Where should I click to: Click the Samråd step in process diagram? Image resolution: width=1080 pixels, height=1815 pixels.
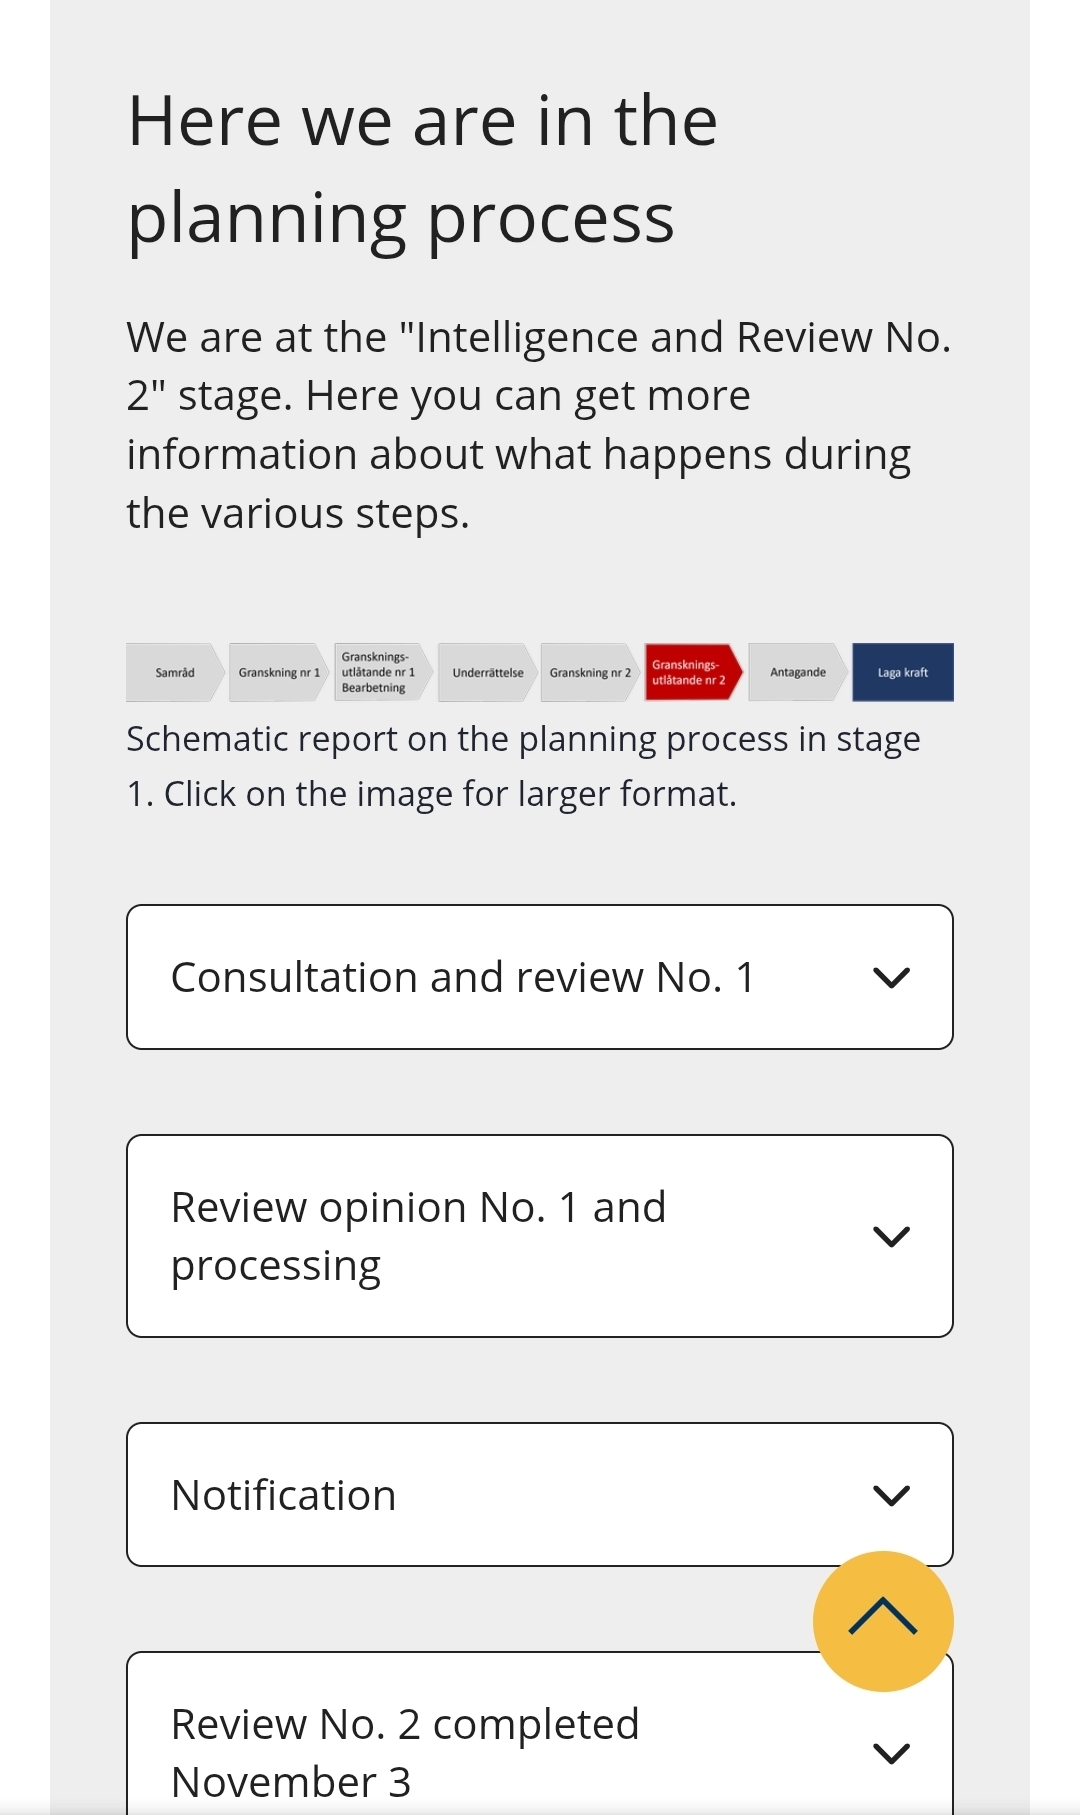click(x=174, y=673)
